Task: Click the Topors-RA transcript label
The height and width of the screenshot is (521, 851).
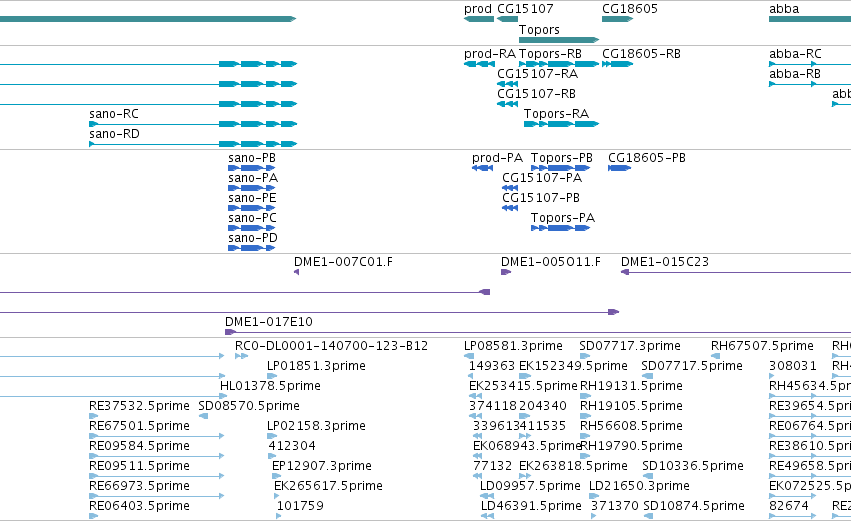Action: point(556,115)
